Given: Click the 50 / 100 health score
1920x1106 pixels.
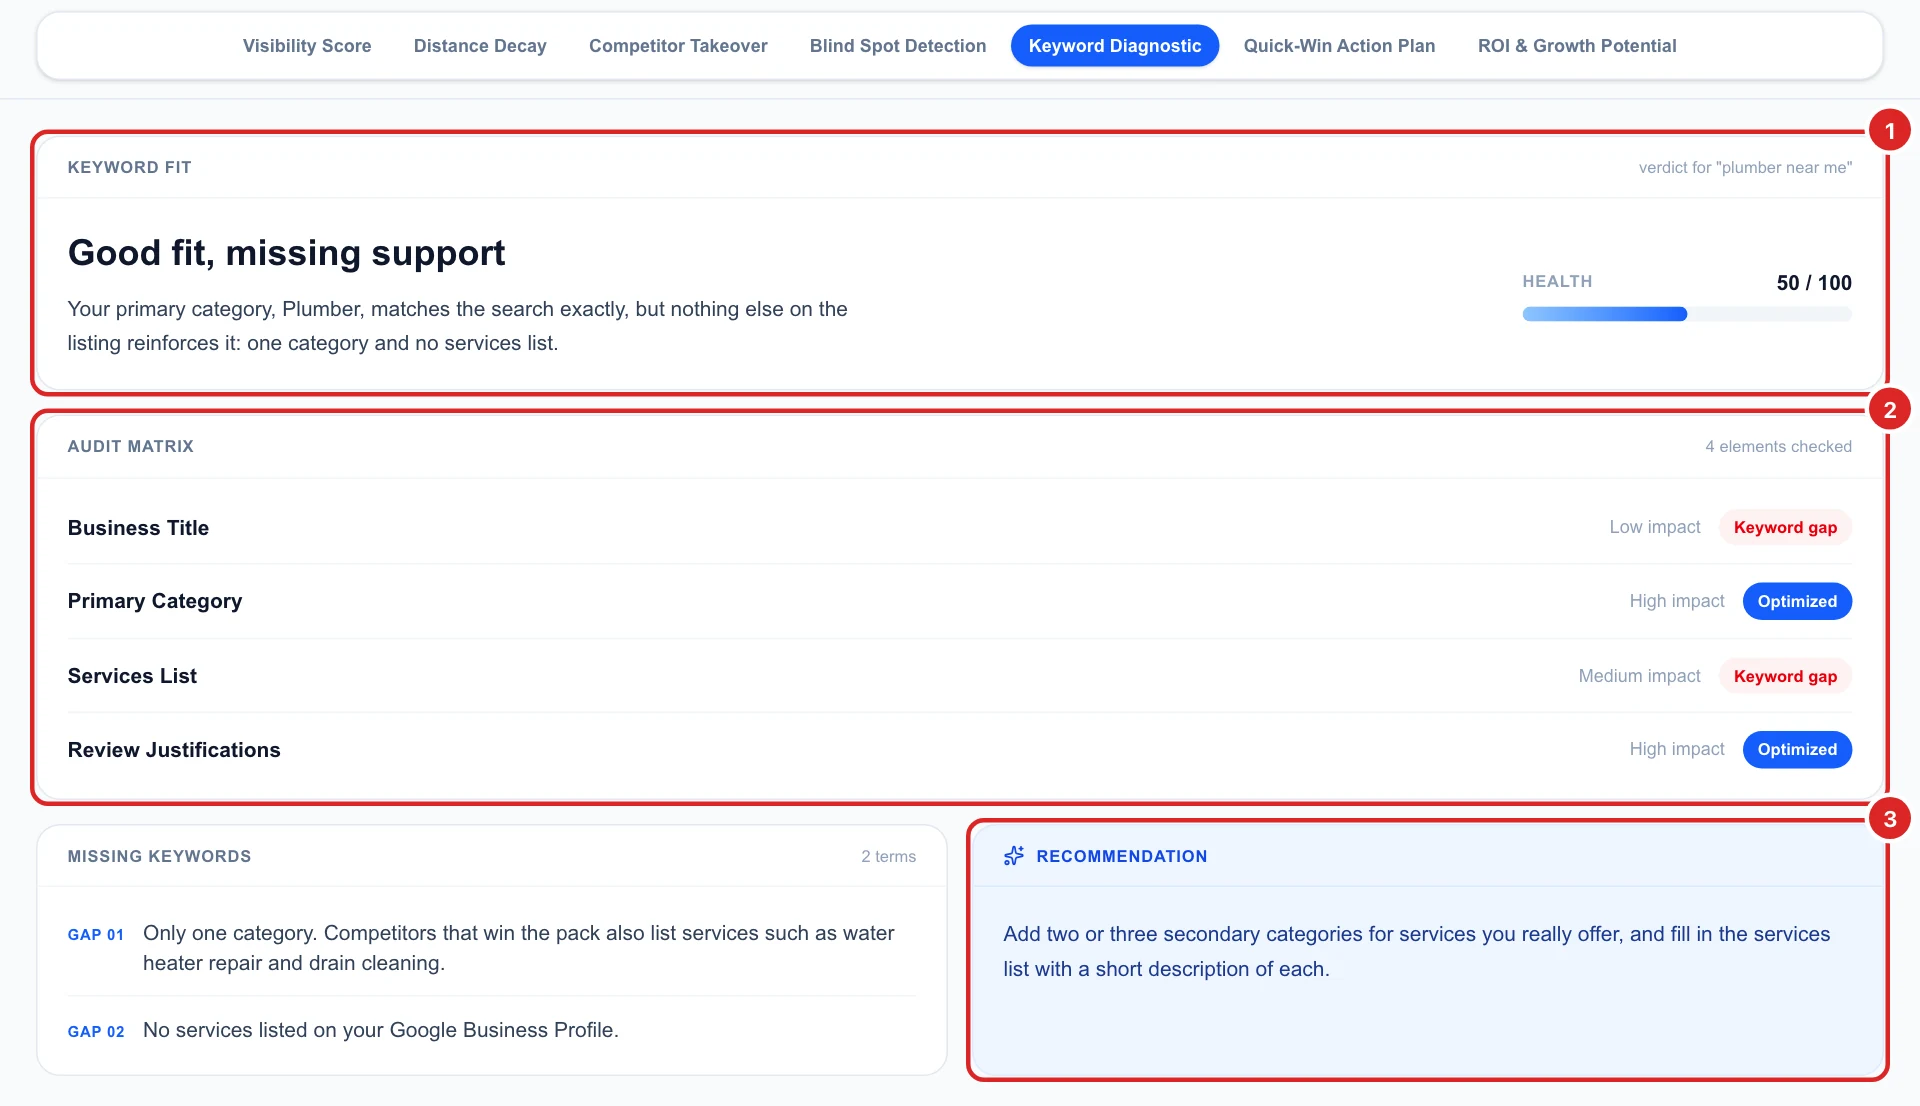Looking at the screenshot, I should pyautogui.click(x=1814, y=283).
